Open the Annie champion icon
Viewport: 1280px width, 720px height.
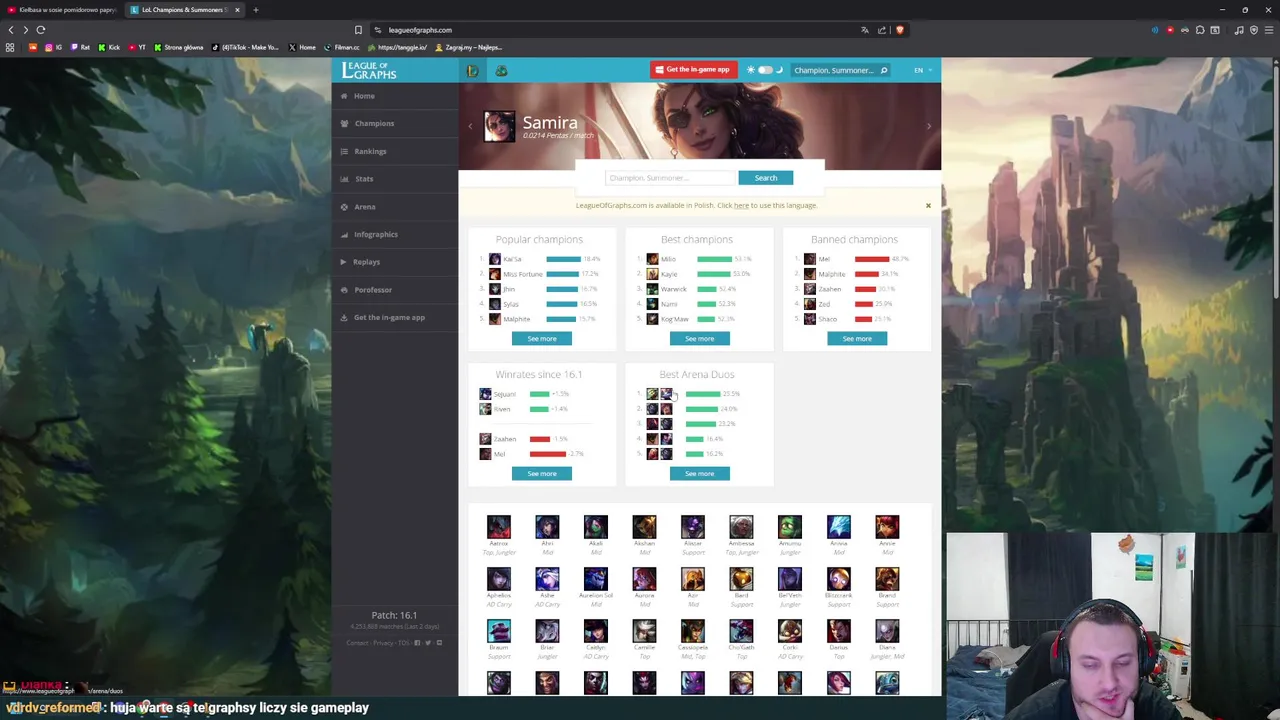(x=887, y=527)
